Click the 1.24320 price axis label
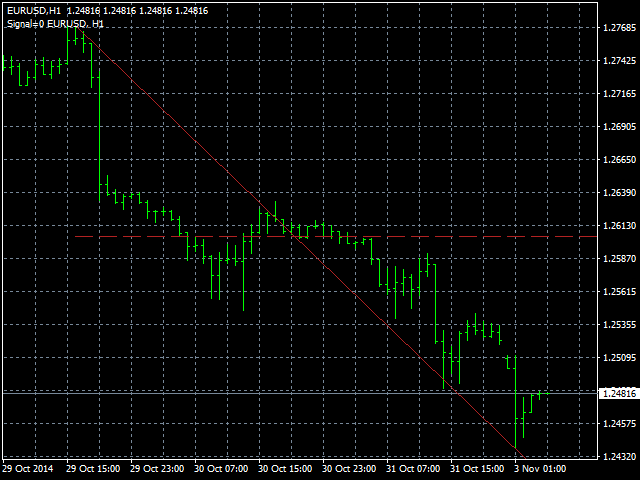This screenshot has width=640, height=480. (x=622, y=457)
